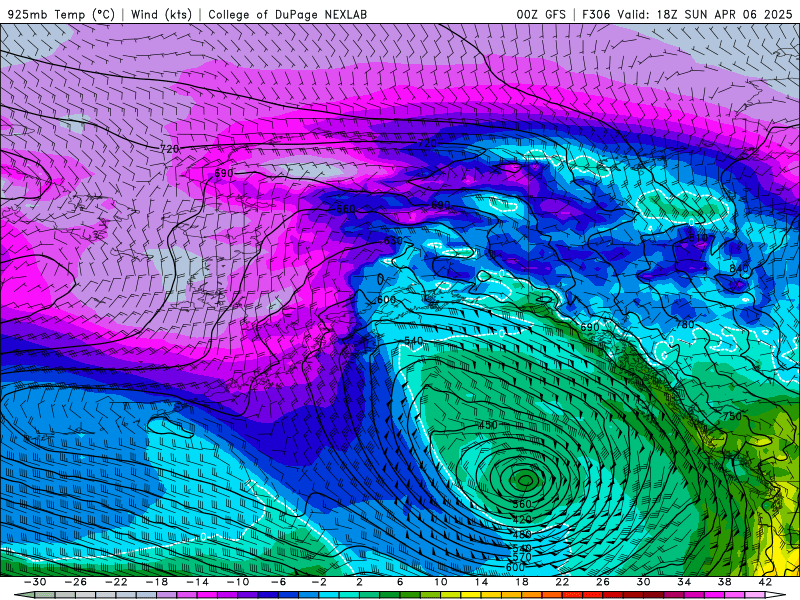
Task: Click the 840 contour label
Action: 738,268
